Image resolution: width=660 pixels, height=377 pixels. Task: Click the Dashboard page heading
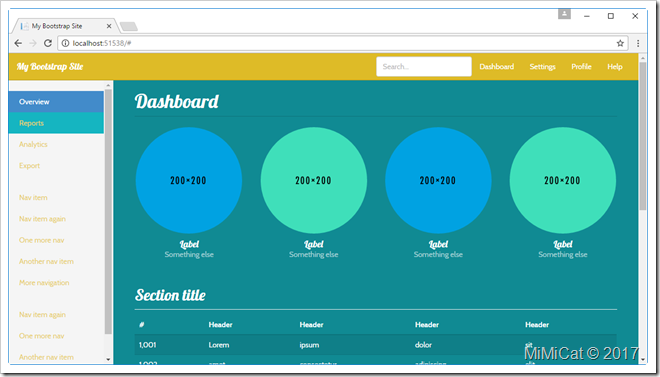(x=177, y=101)
